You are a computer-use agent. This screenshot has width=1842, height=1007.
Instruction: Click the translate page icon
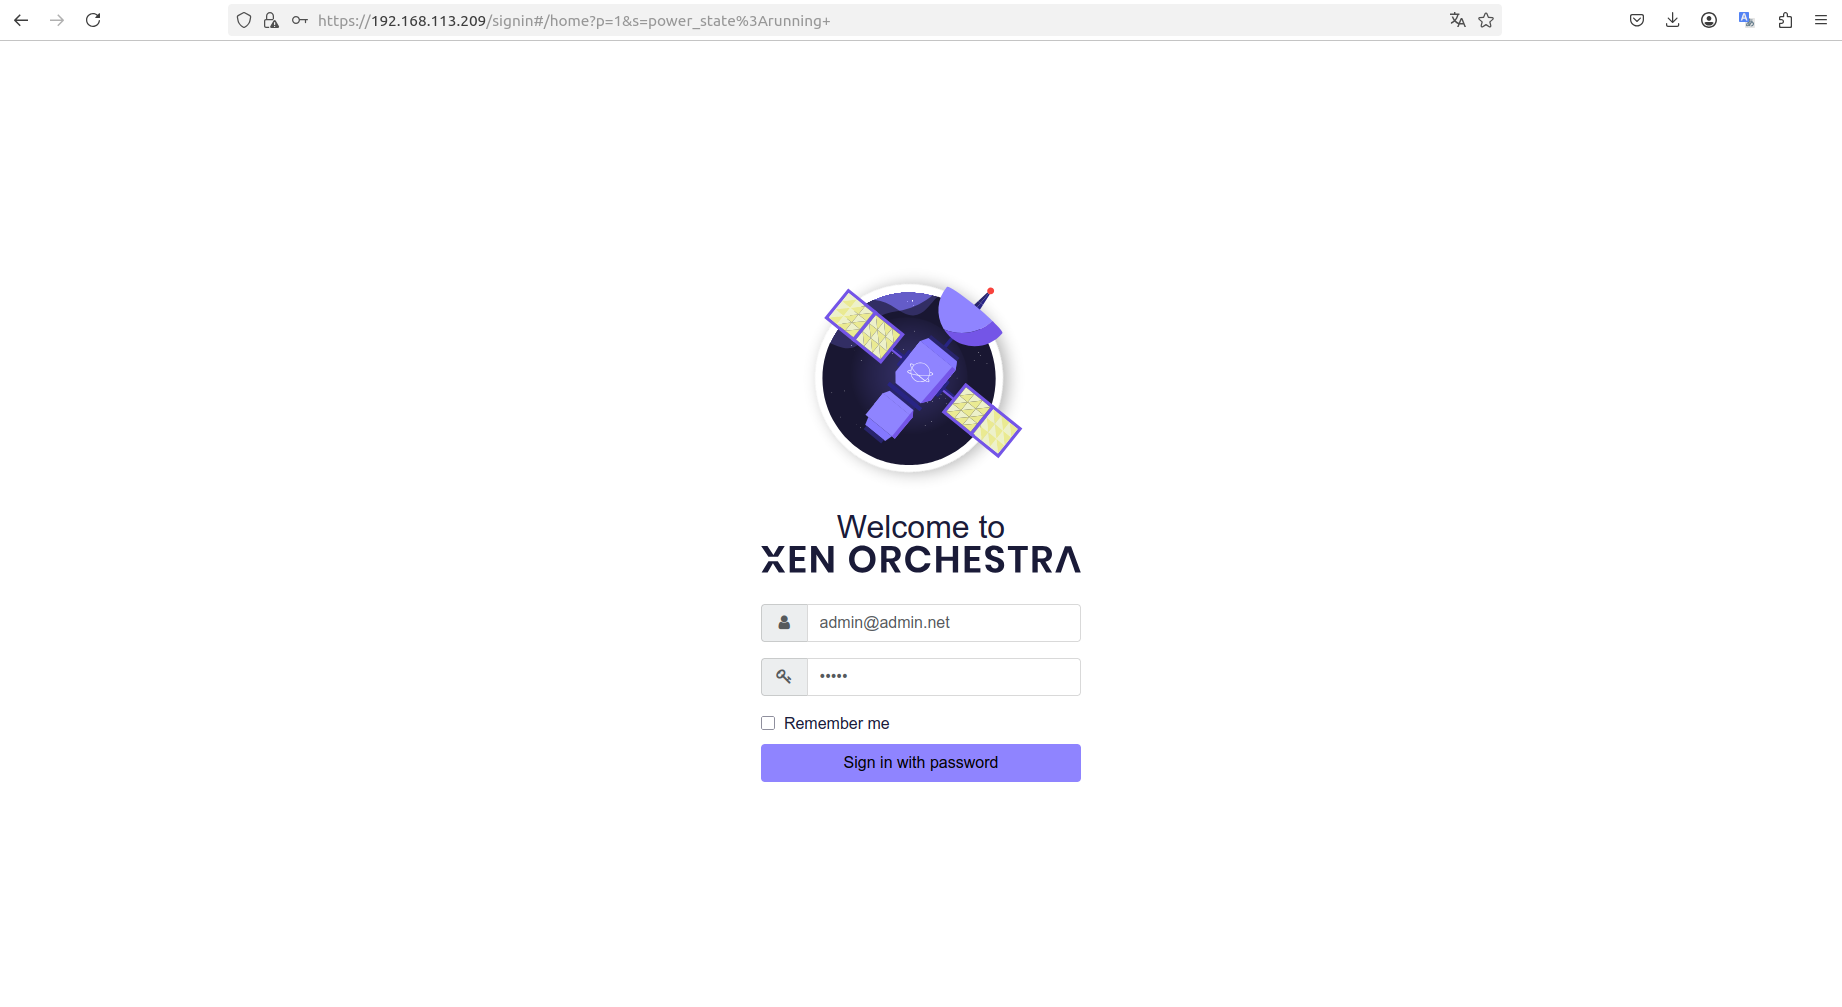[1458, 20]
